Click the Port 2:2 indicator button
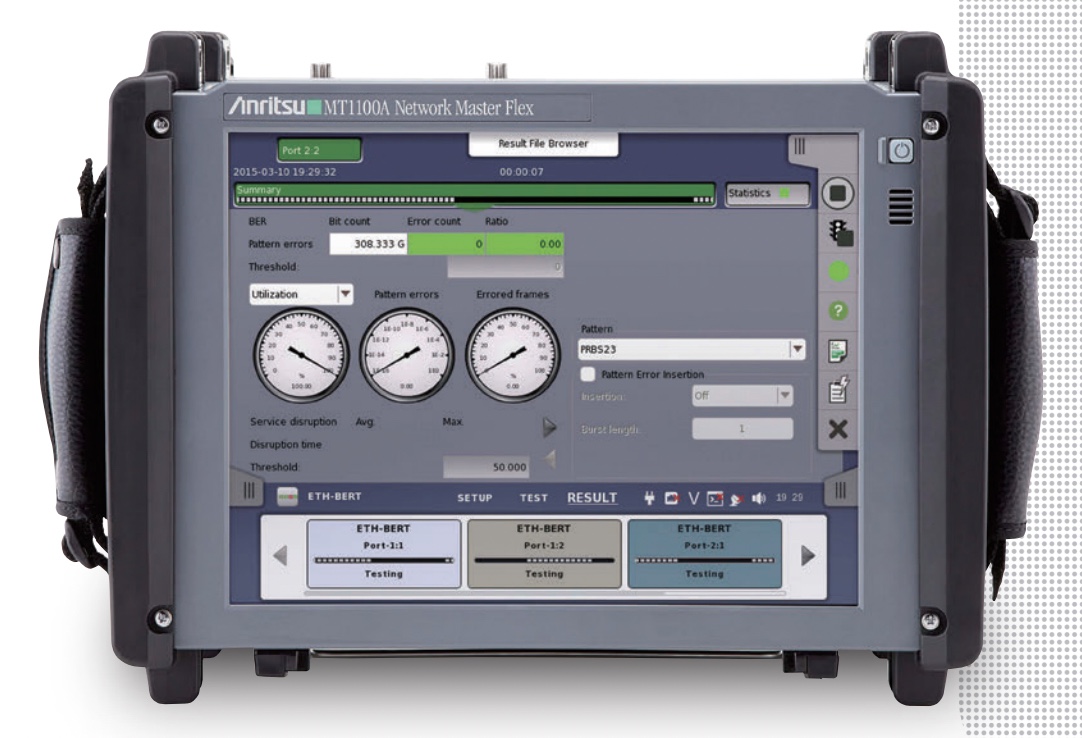The image size is (1082, 738). pyautogui.click(x=319, y=150)
